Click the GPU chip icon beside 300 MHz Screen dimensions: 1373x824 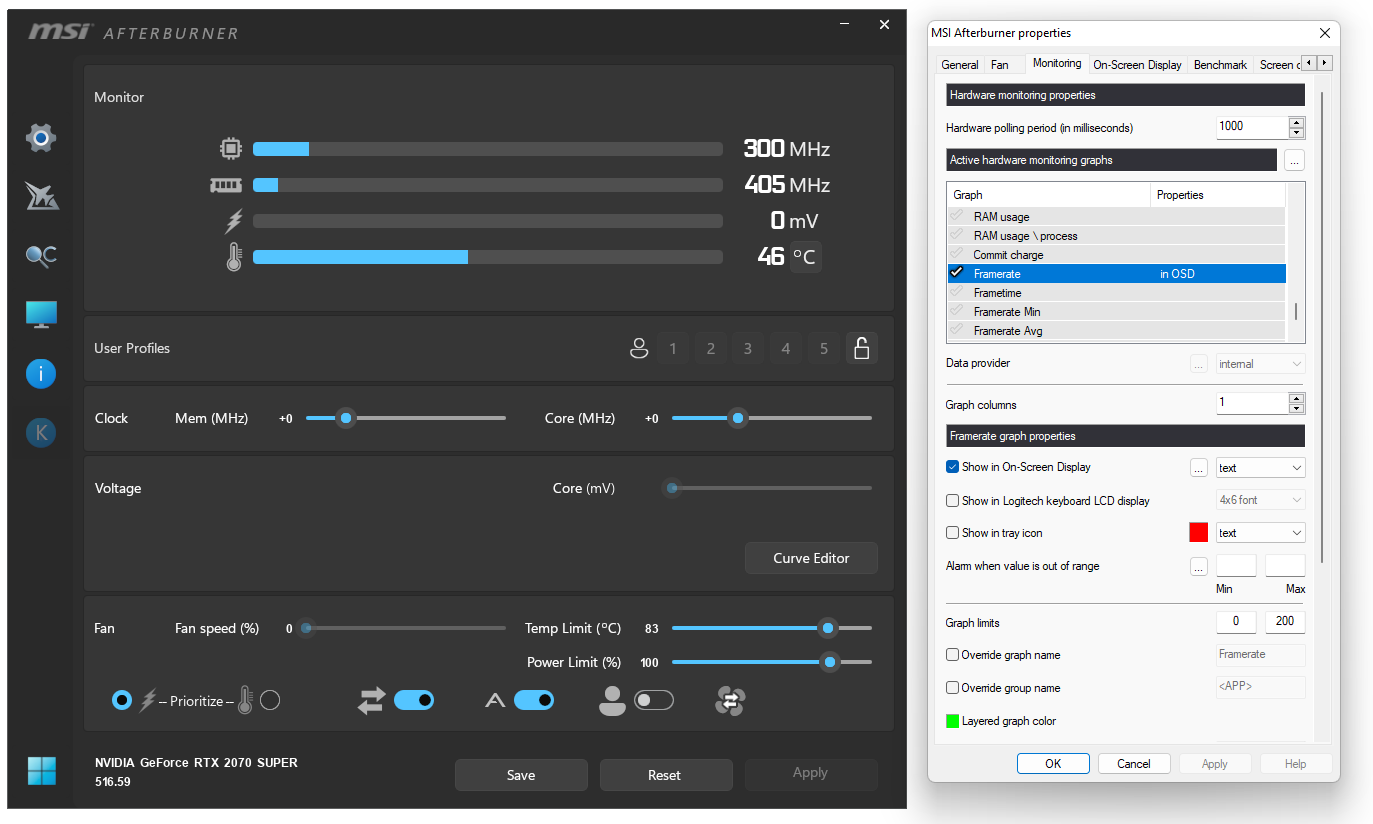(231, 149)
